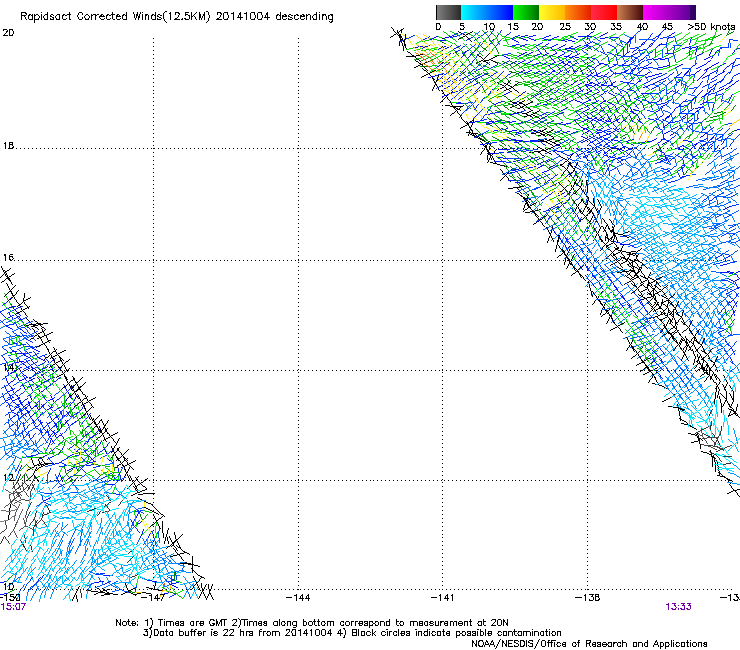Image resolution: width=740 pixels, height=650 pixels.
Task: Select the longitude axis label '-141'
Action: click(x=442, y=598)
